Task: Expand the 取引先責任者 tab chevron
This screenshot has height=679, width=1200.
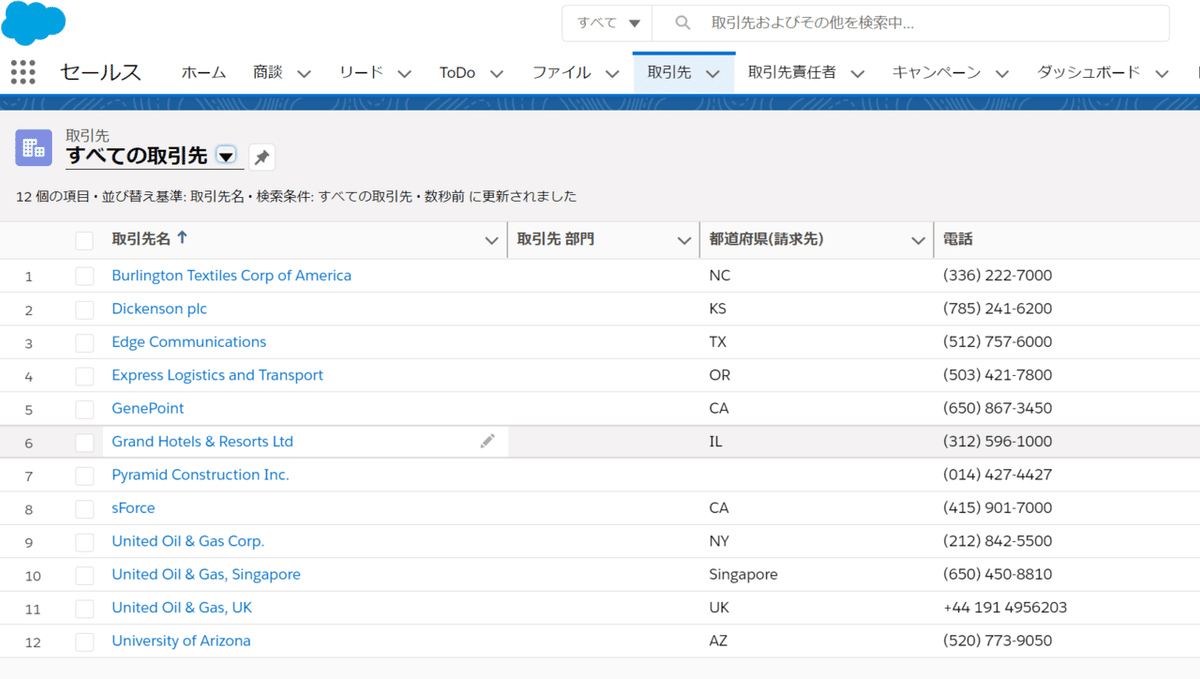Action: (x=857, y=73)
